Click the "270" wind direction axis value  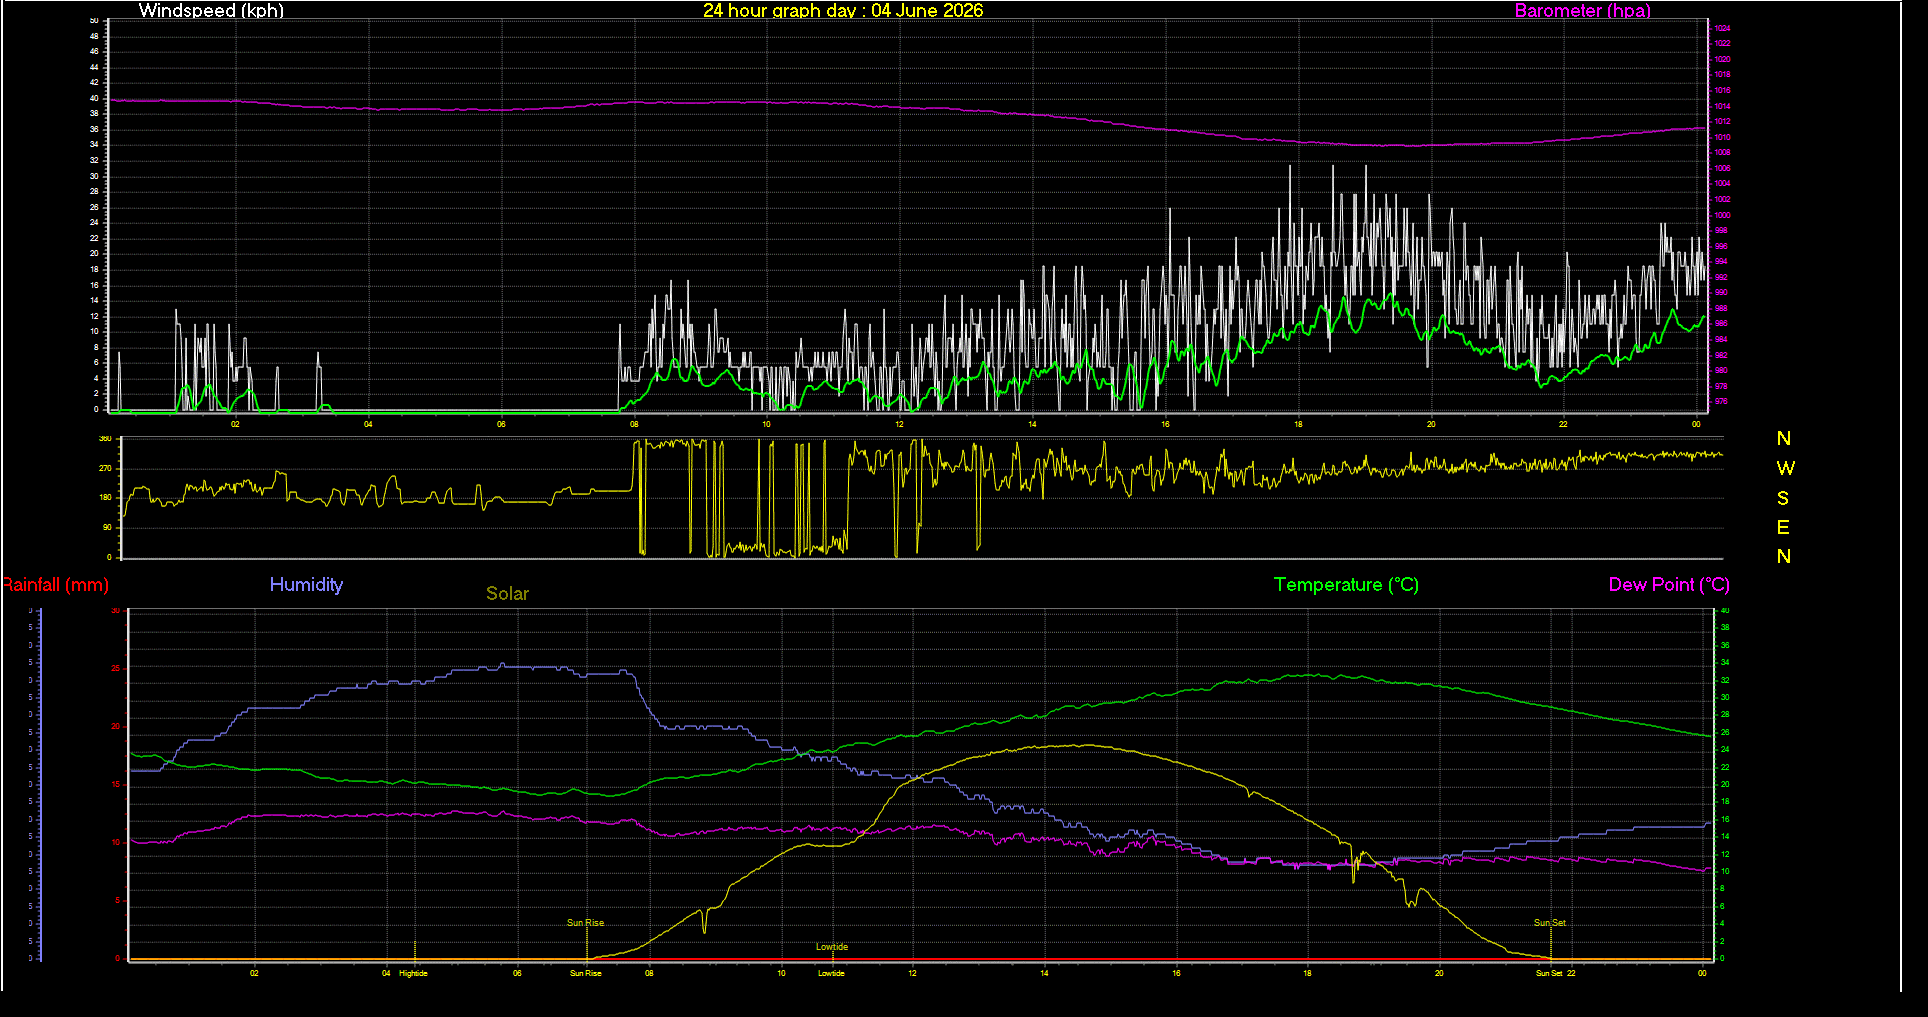[x=105, y=468]
